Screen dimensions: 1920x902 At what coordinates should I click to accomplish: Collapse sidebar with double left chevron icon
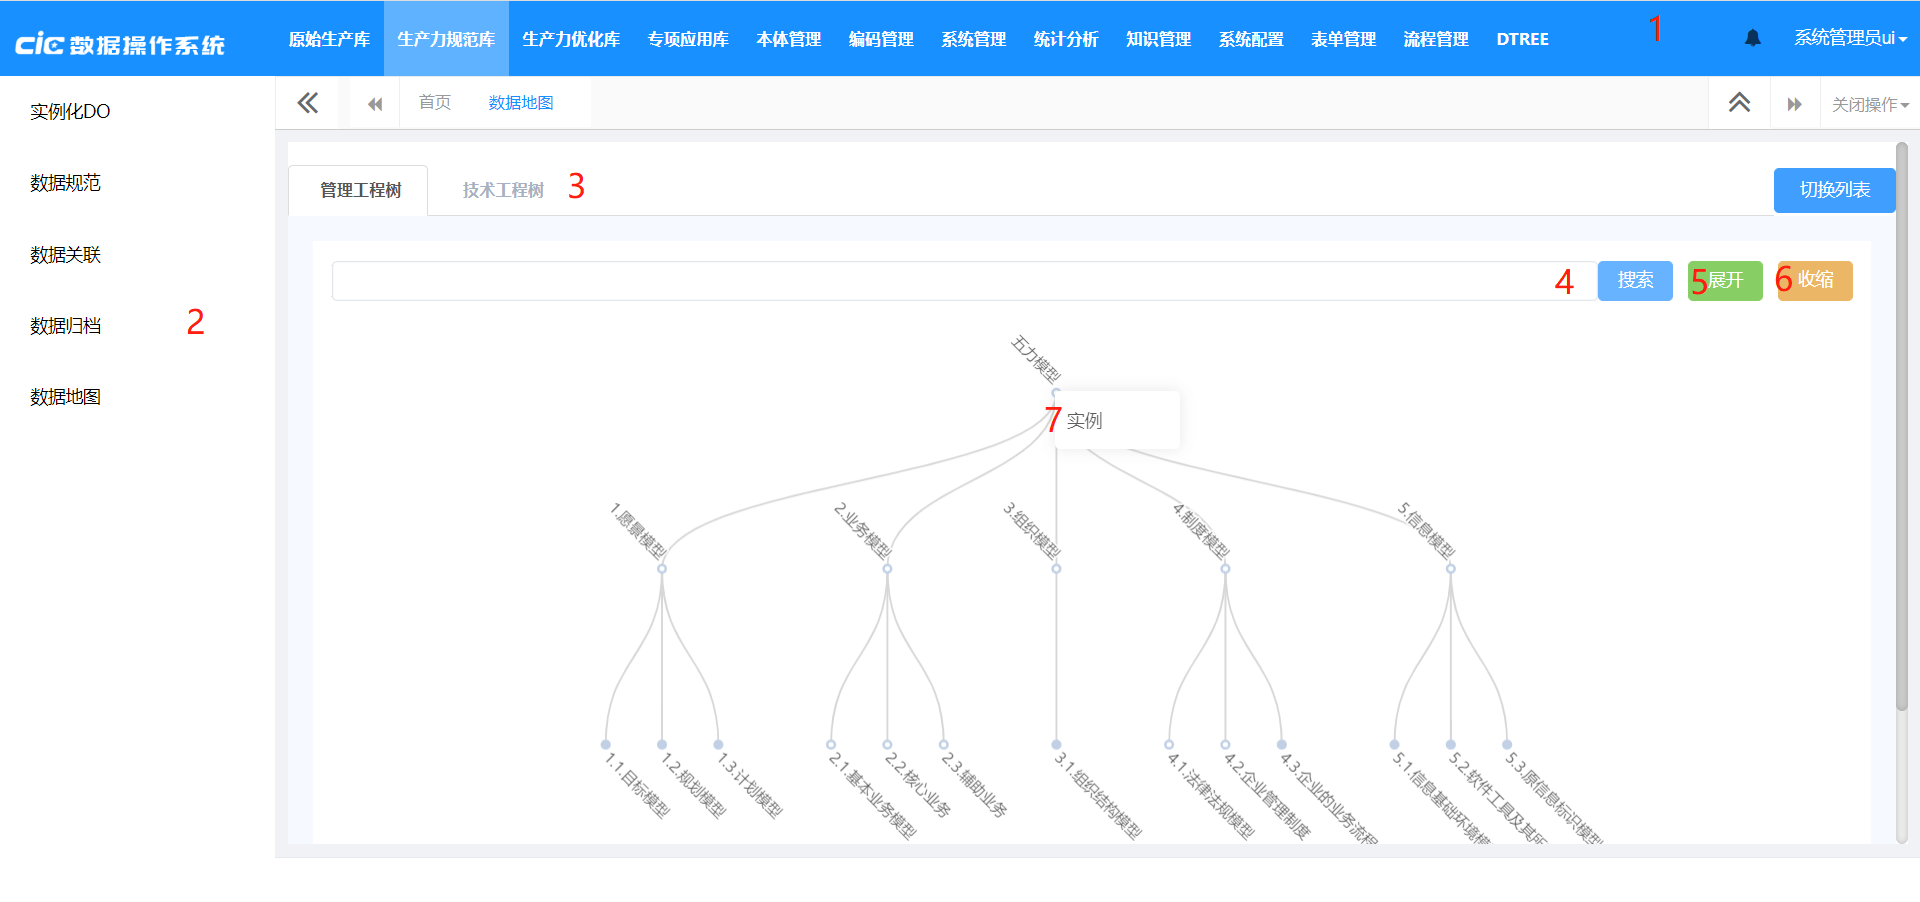[308, 103]
